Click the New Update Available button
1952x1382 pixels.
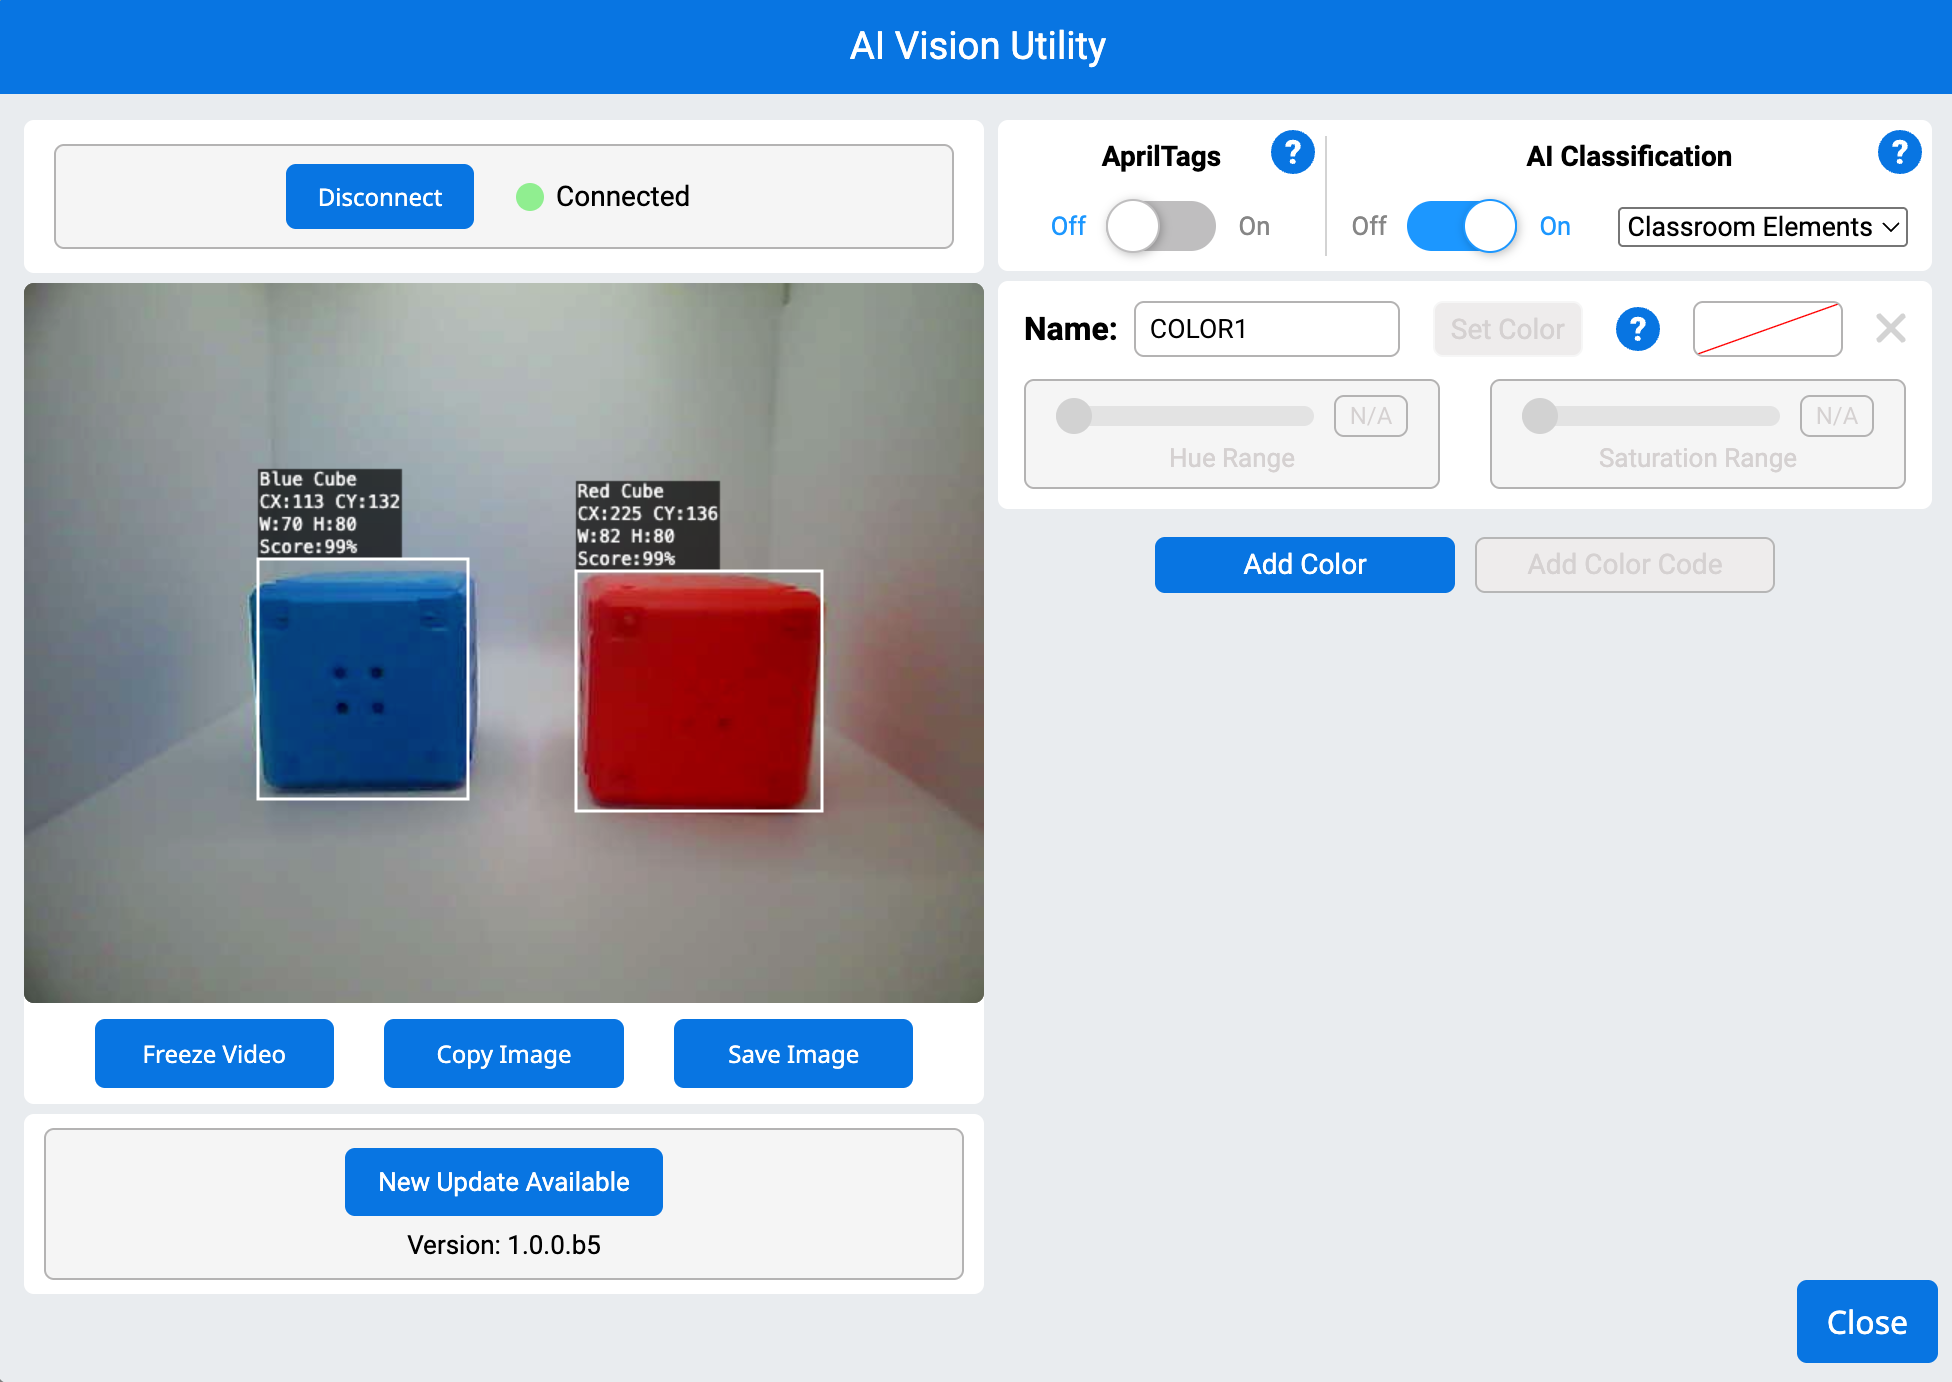[x=503, y=1181]
